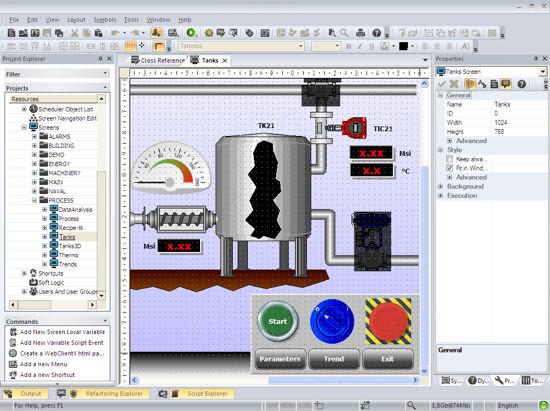
Task: Switch to the Cross Reference tab
Action: [x=158, y=60]
